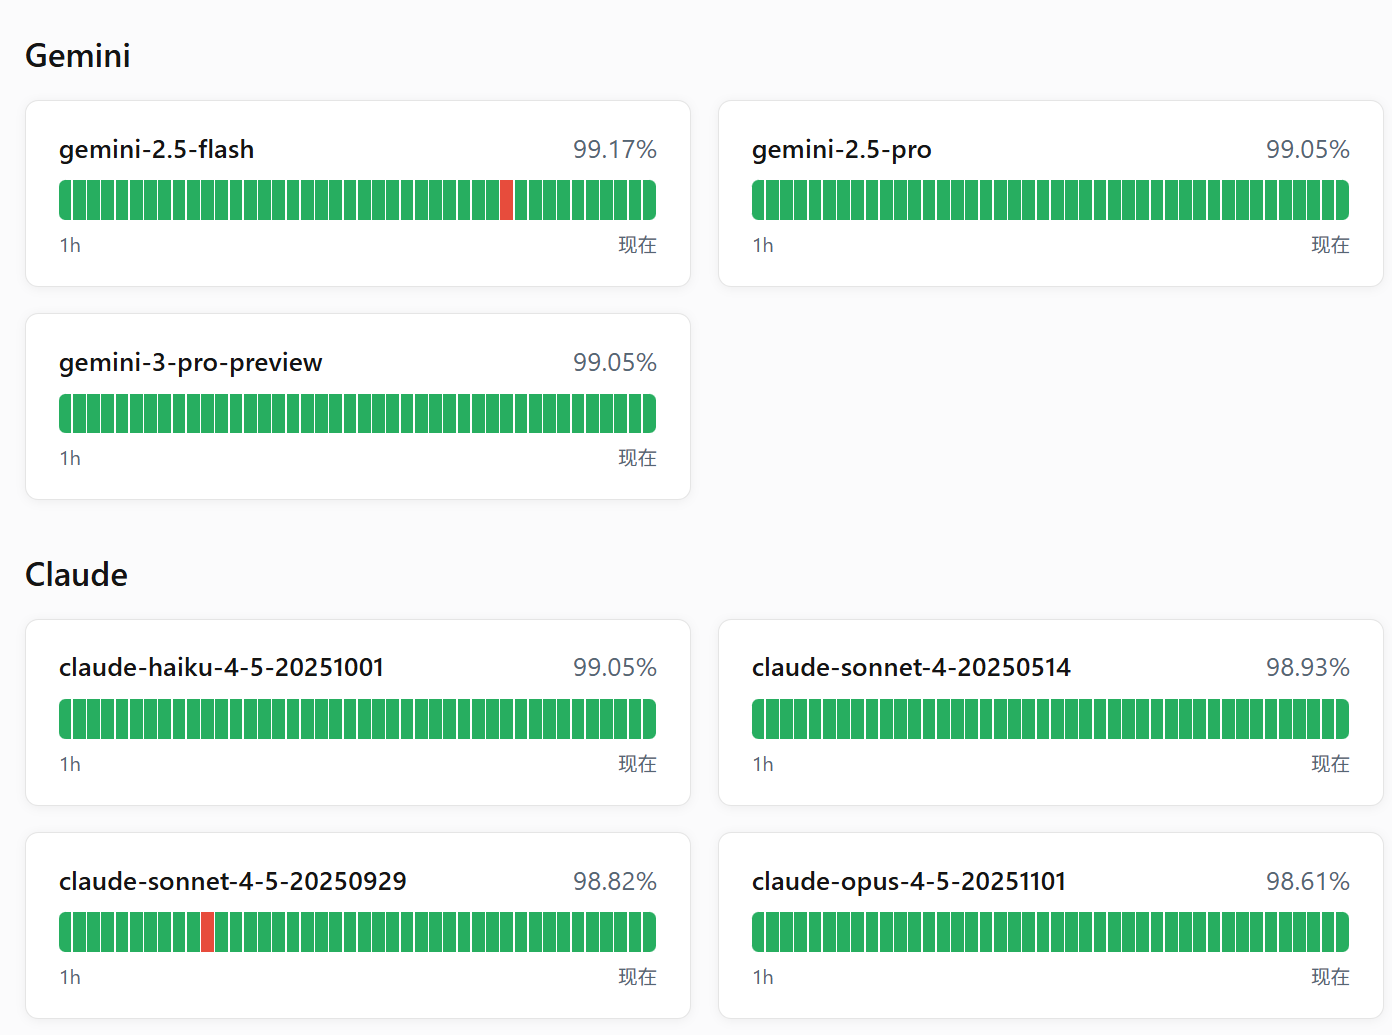1392x1035 pixels.
Task: Click the 99.17% uptime value
Action: click(x=614, y=150)
